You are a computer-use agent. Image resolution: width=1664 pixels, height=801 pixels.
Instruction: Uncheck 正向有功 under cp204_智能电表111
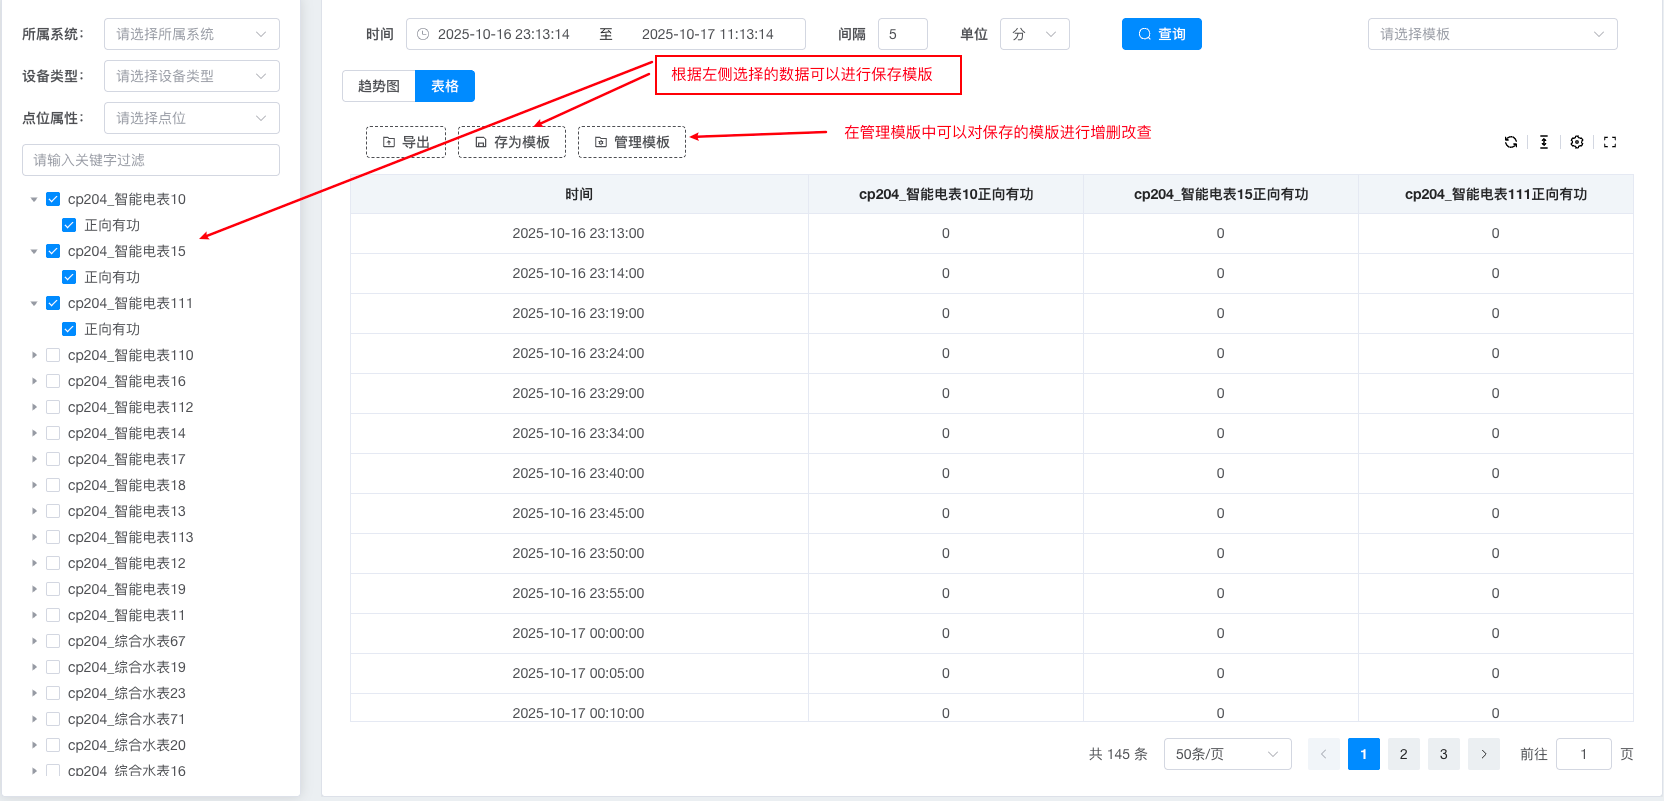point(69,329)
